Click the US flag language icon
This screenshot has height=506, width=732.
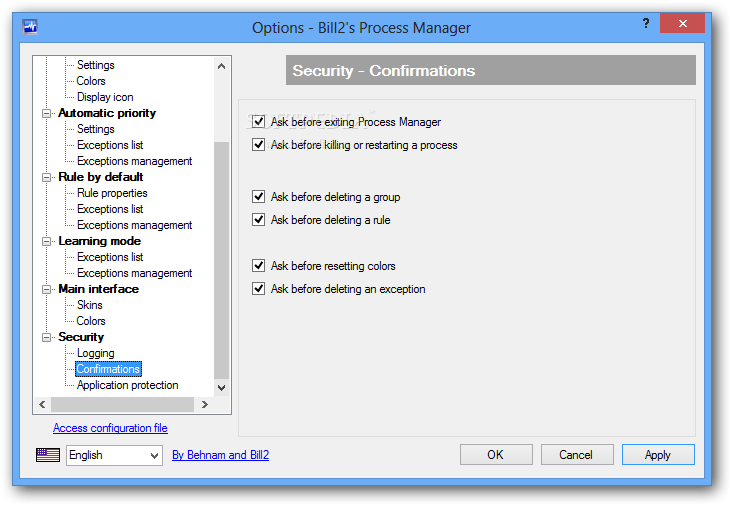pos(48,455)
